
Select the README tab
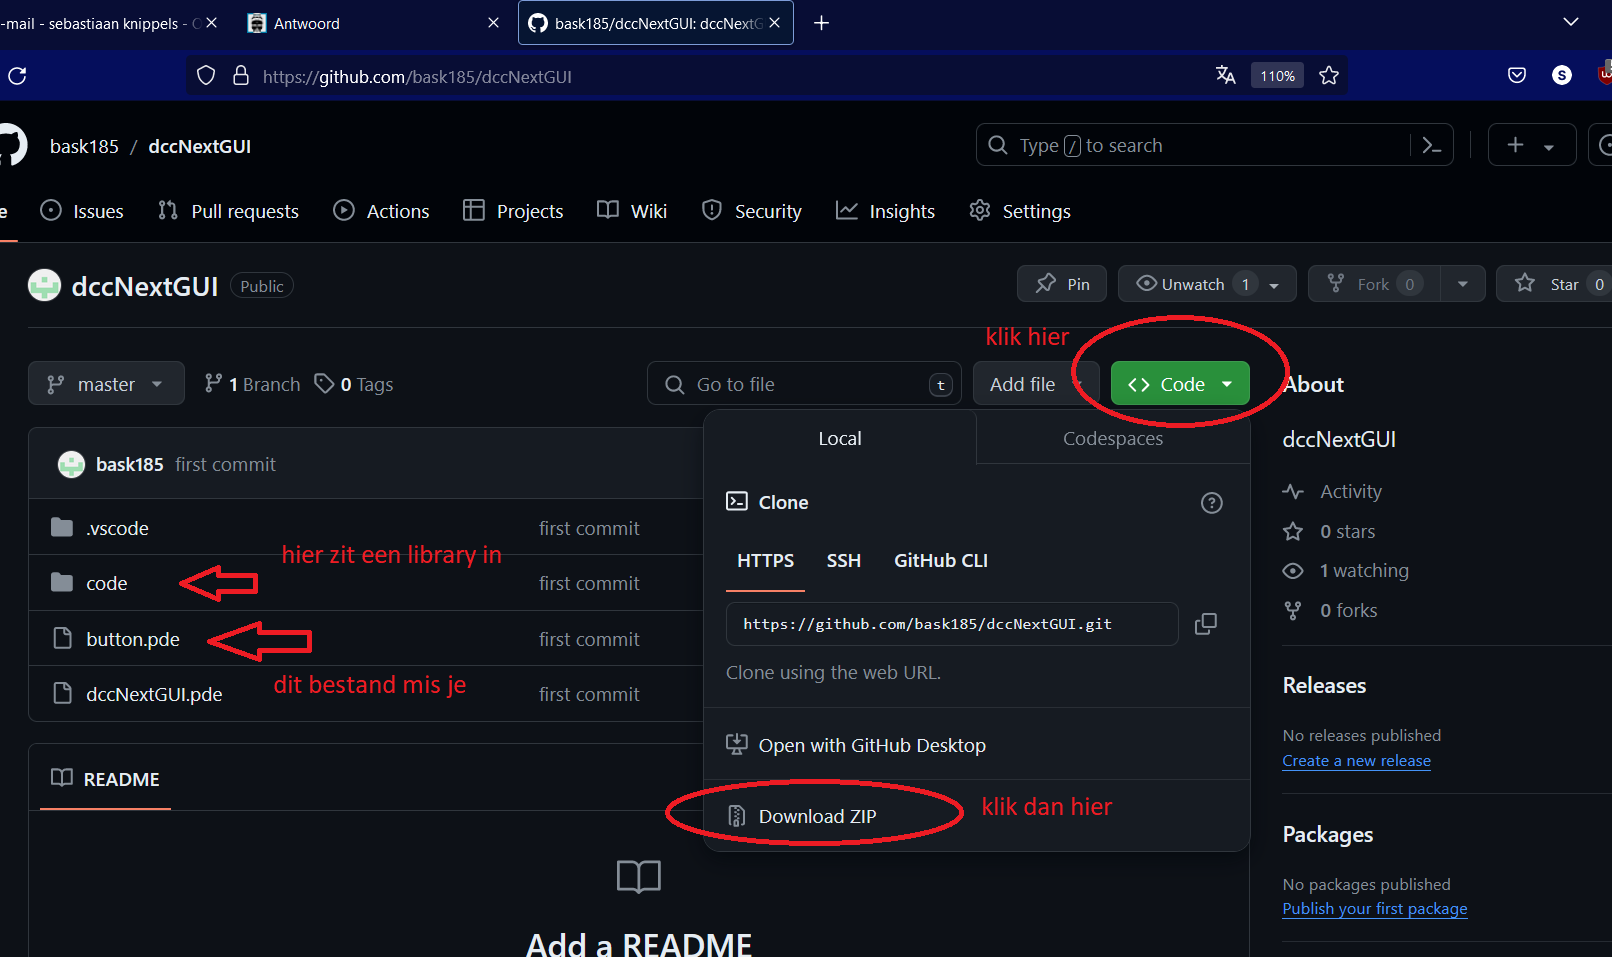click(x=106, y=779)
